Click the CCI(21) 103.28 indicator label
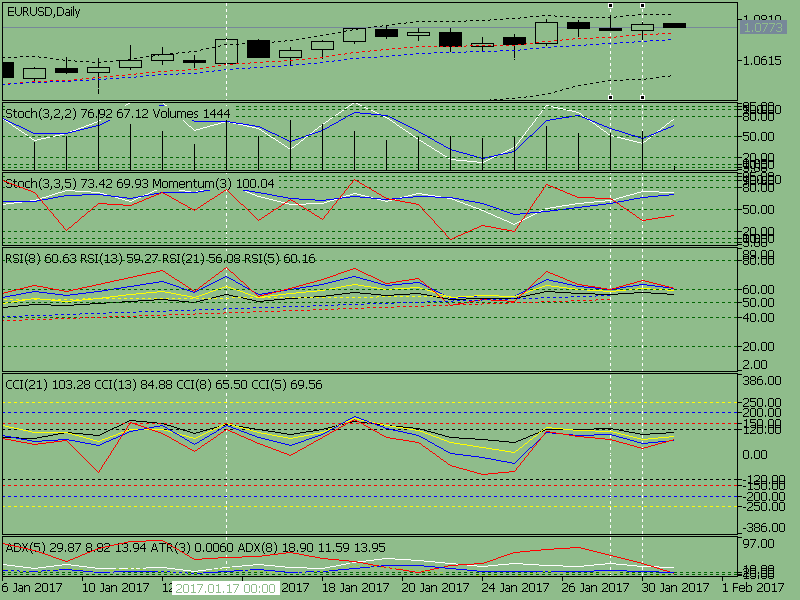 click(x=48, y=385)
